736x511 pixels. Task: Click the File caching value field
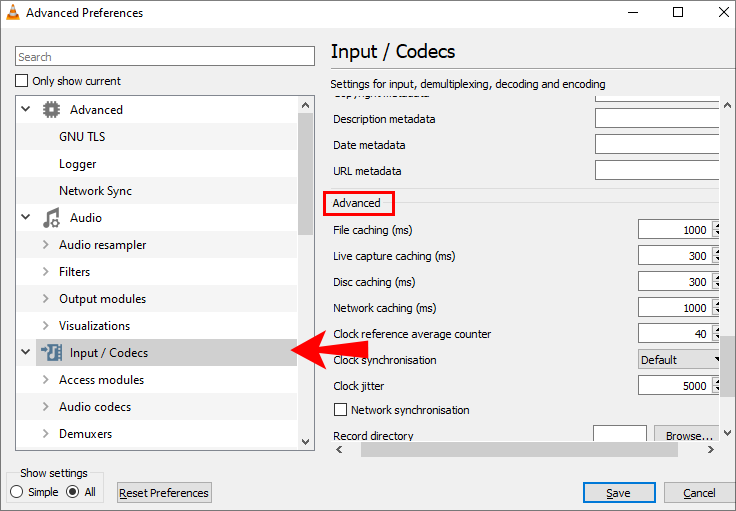674,230
